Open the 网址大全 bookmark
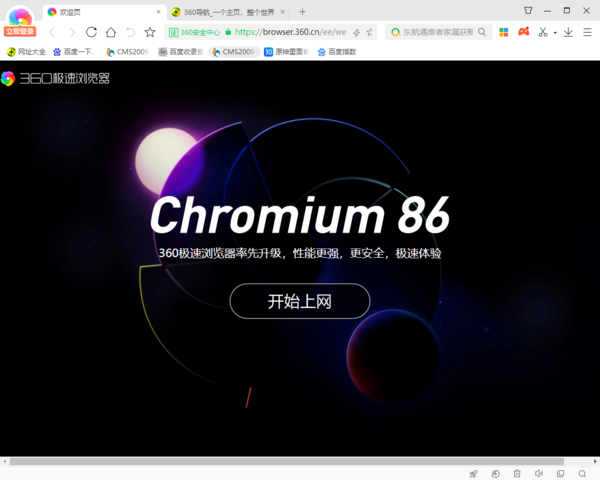 pos(27,52)
